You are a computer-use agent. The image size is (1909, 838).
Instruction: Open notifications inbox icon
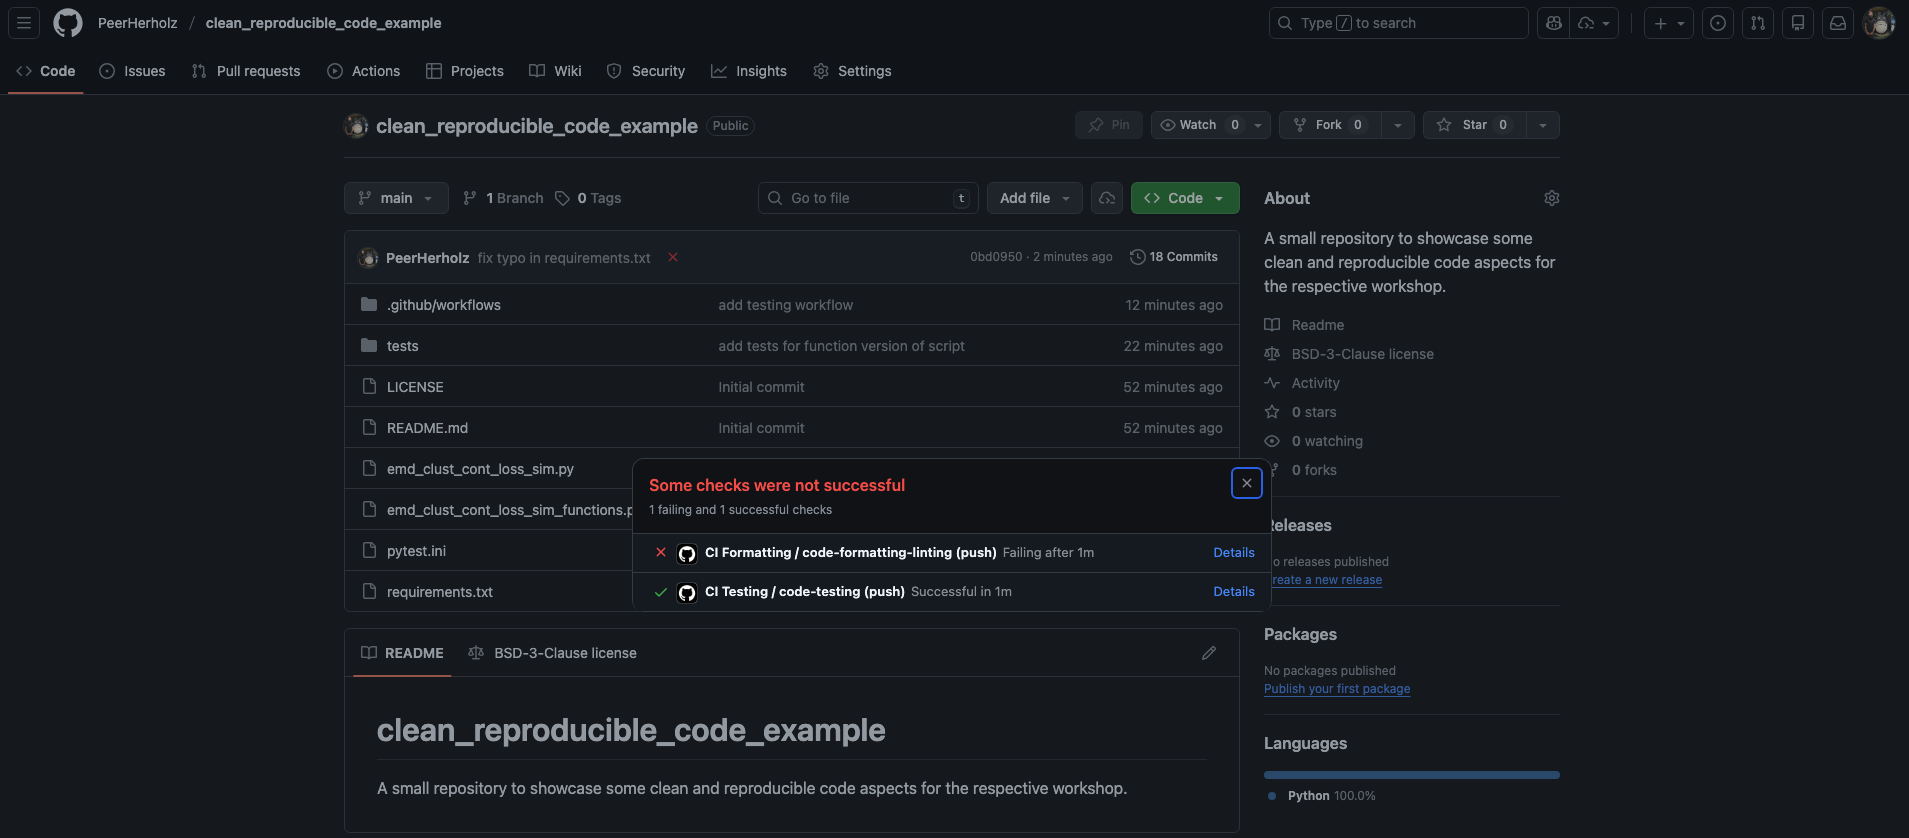pos(1838,23)
